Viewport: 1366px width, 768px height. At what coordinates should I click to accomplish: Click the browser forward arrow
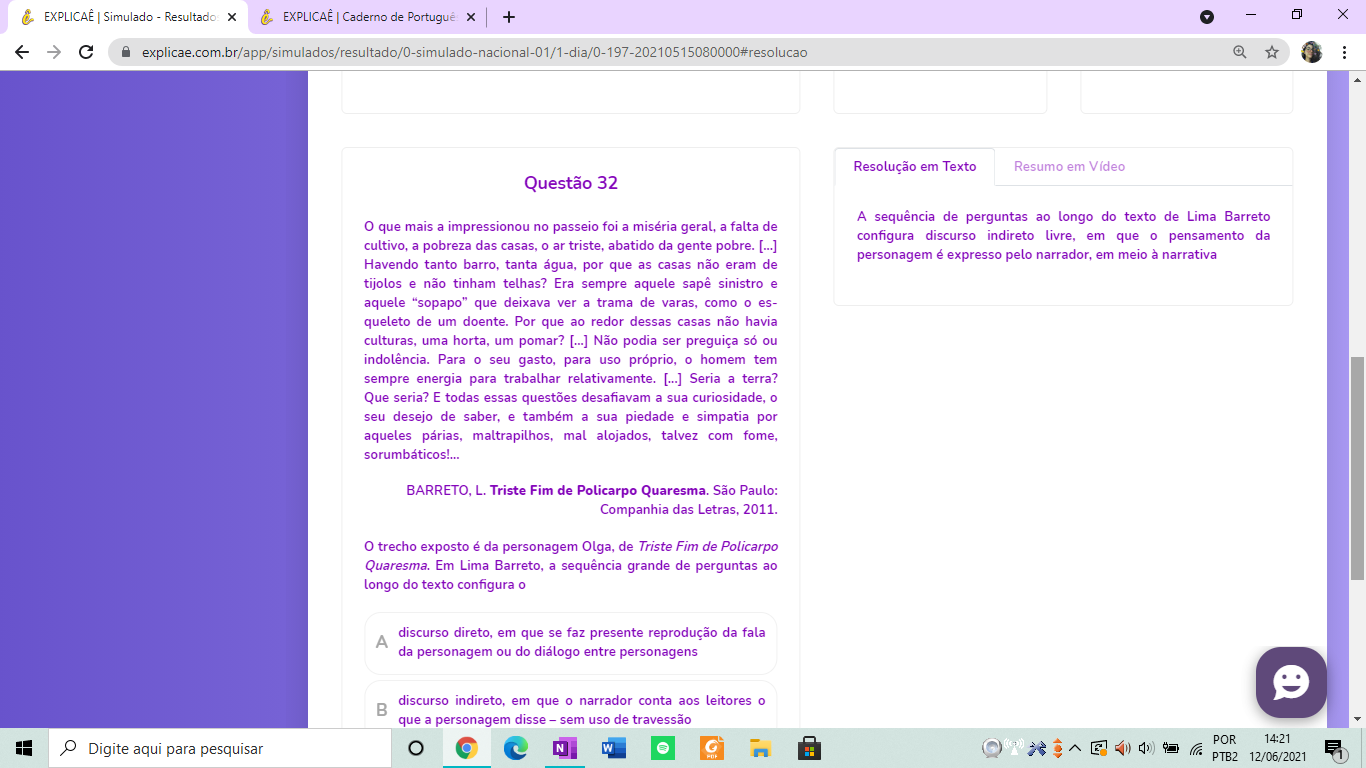coord(54,52)
